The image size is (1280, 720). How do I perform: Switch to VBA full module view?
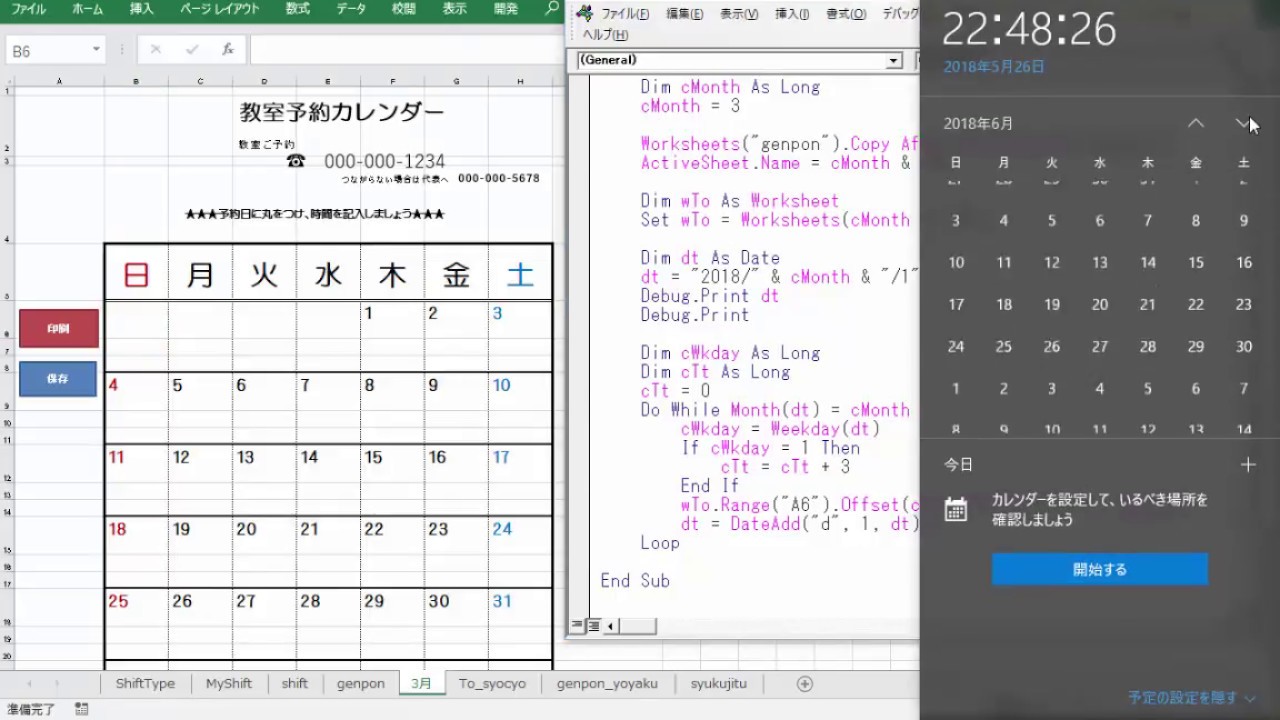[593, 626]
